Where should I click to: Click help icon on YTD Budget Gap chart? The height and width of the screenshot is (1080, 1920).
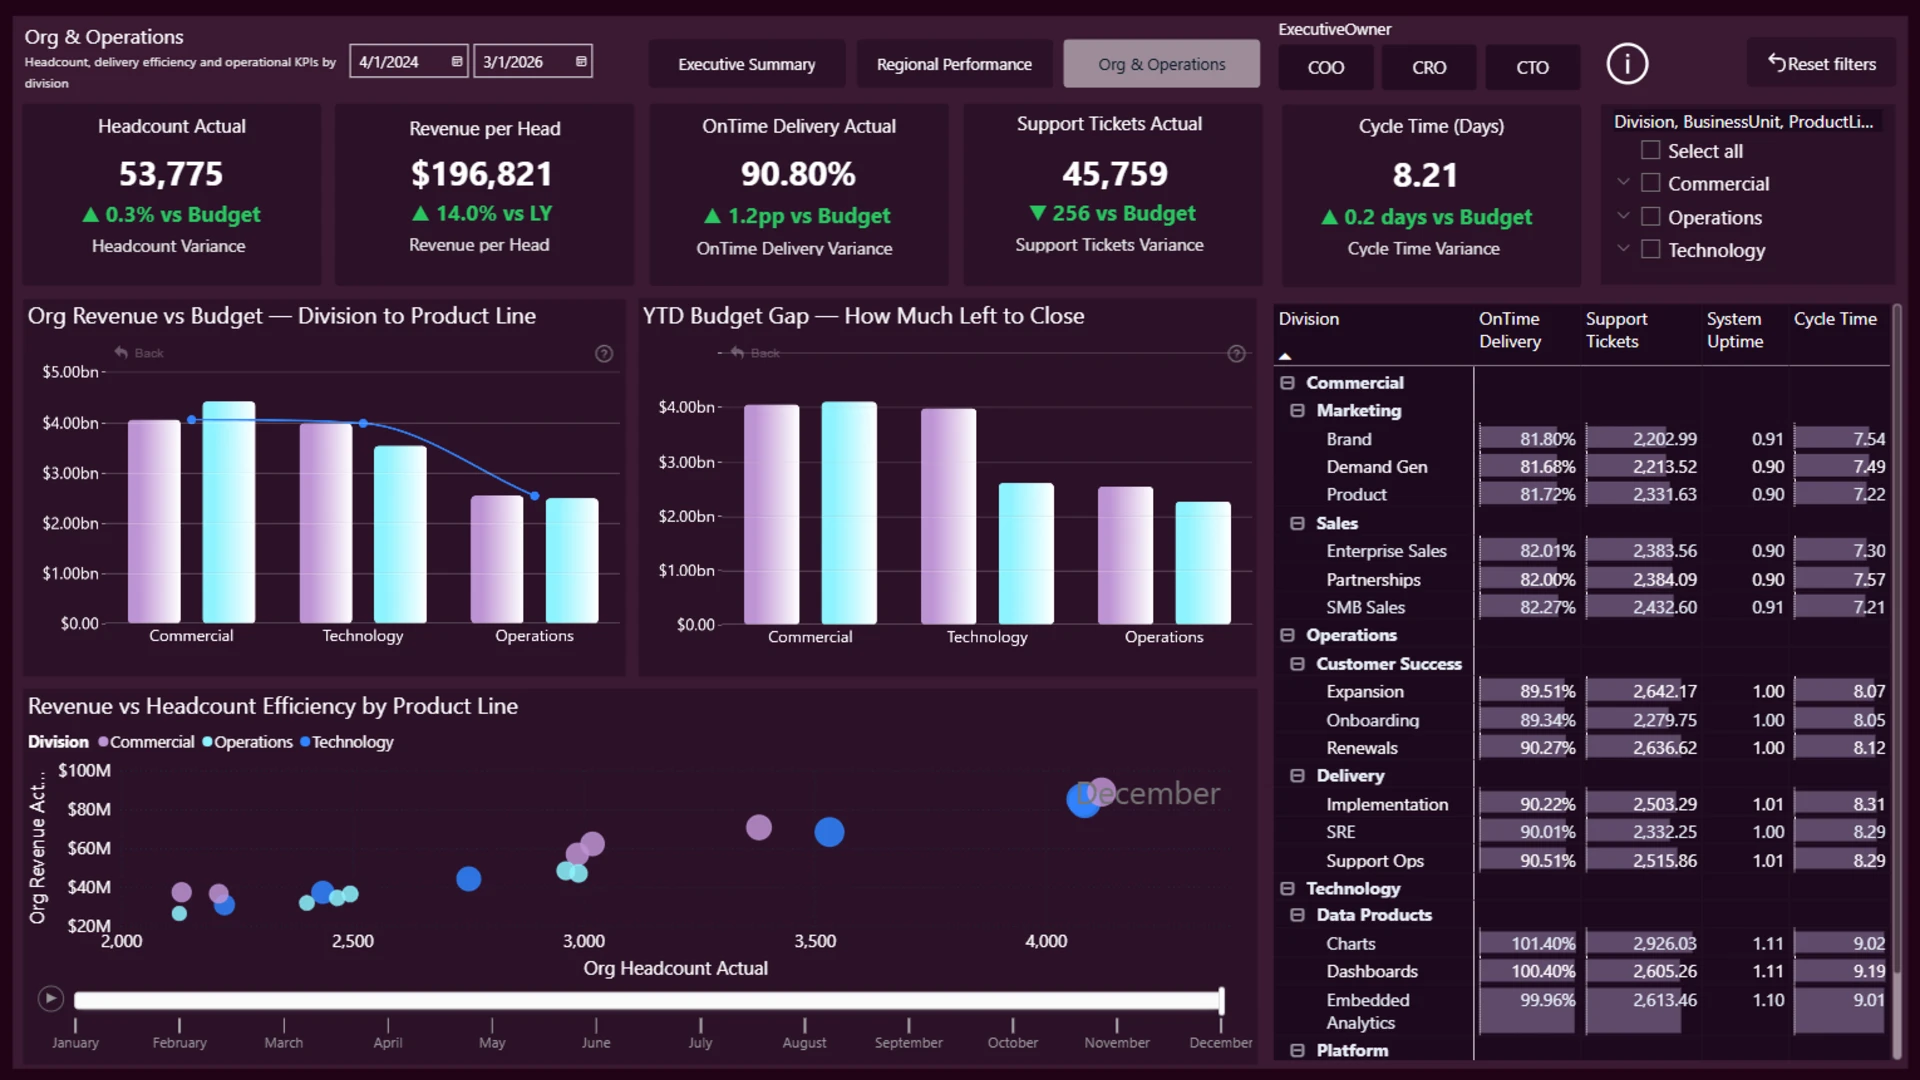[1236, 354]
